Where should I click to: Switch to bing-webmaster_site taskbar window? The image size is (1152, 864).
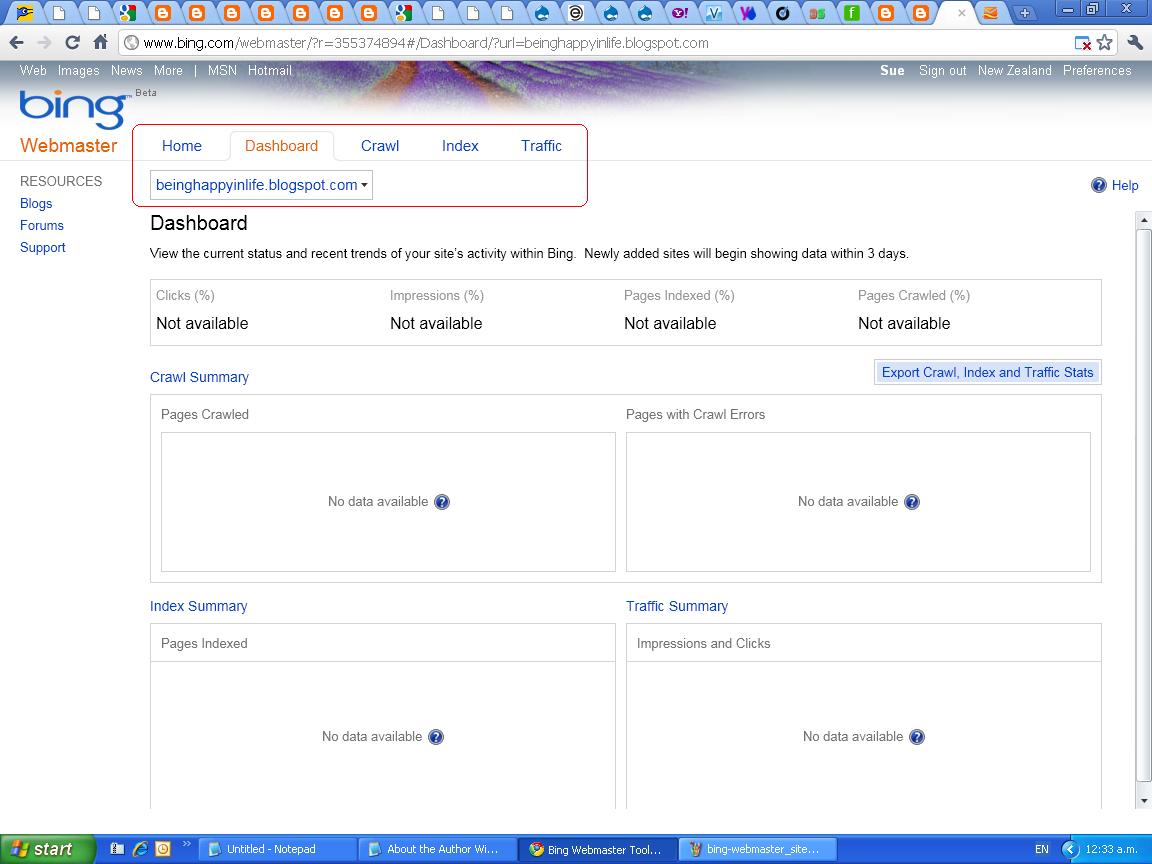pyautogui.click(x=757, y=849)
